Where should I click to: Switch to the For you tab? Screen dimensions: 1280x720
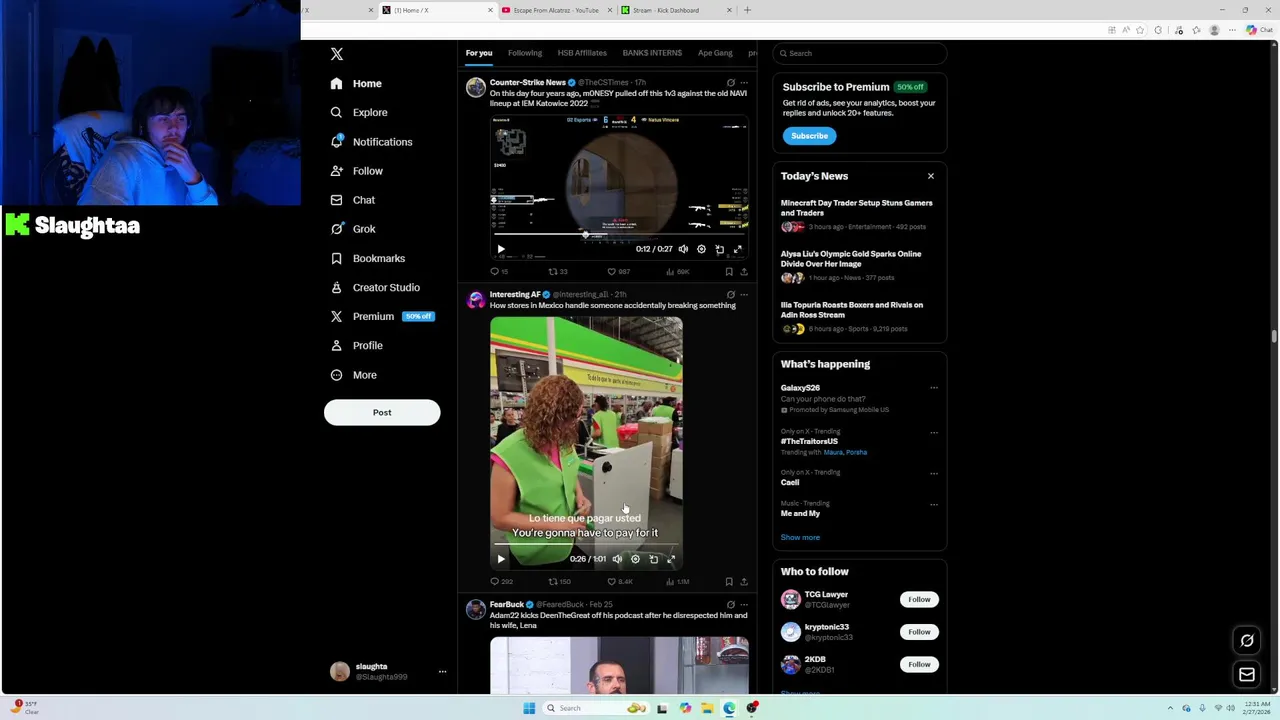pyautogui.click(x=478, y=53)
